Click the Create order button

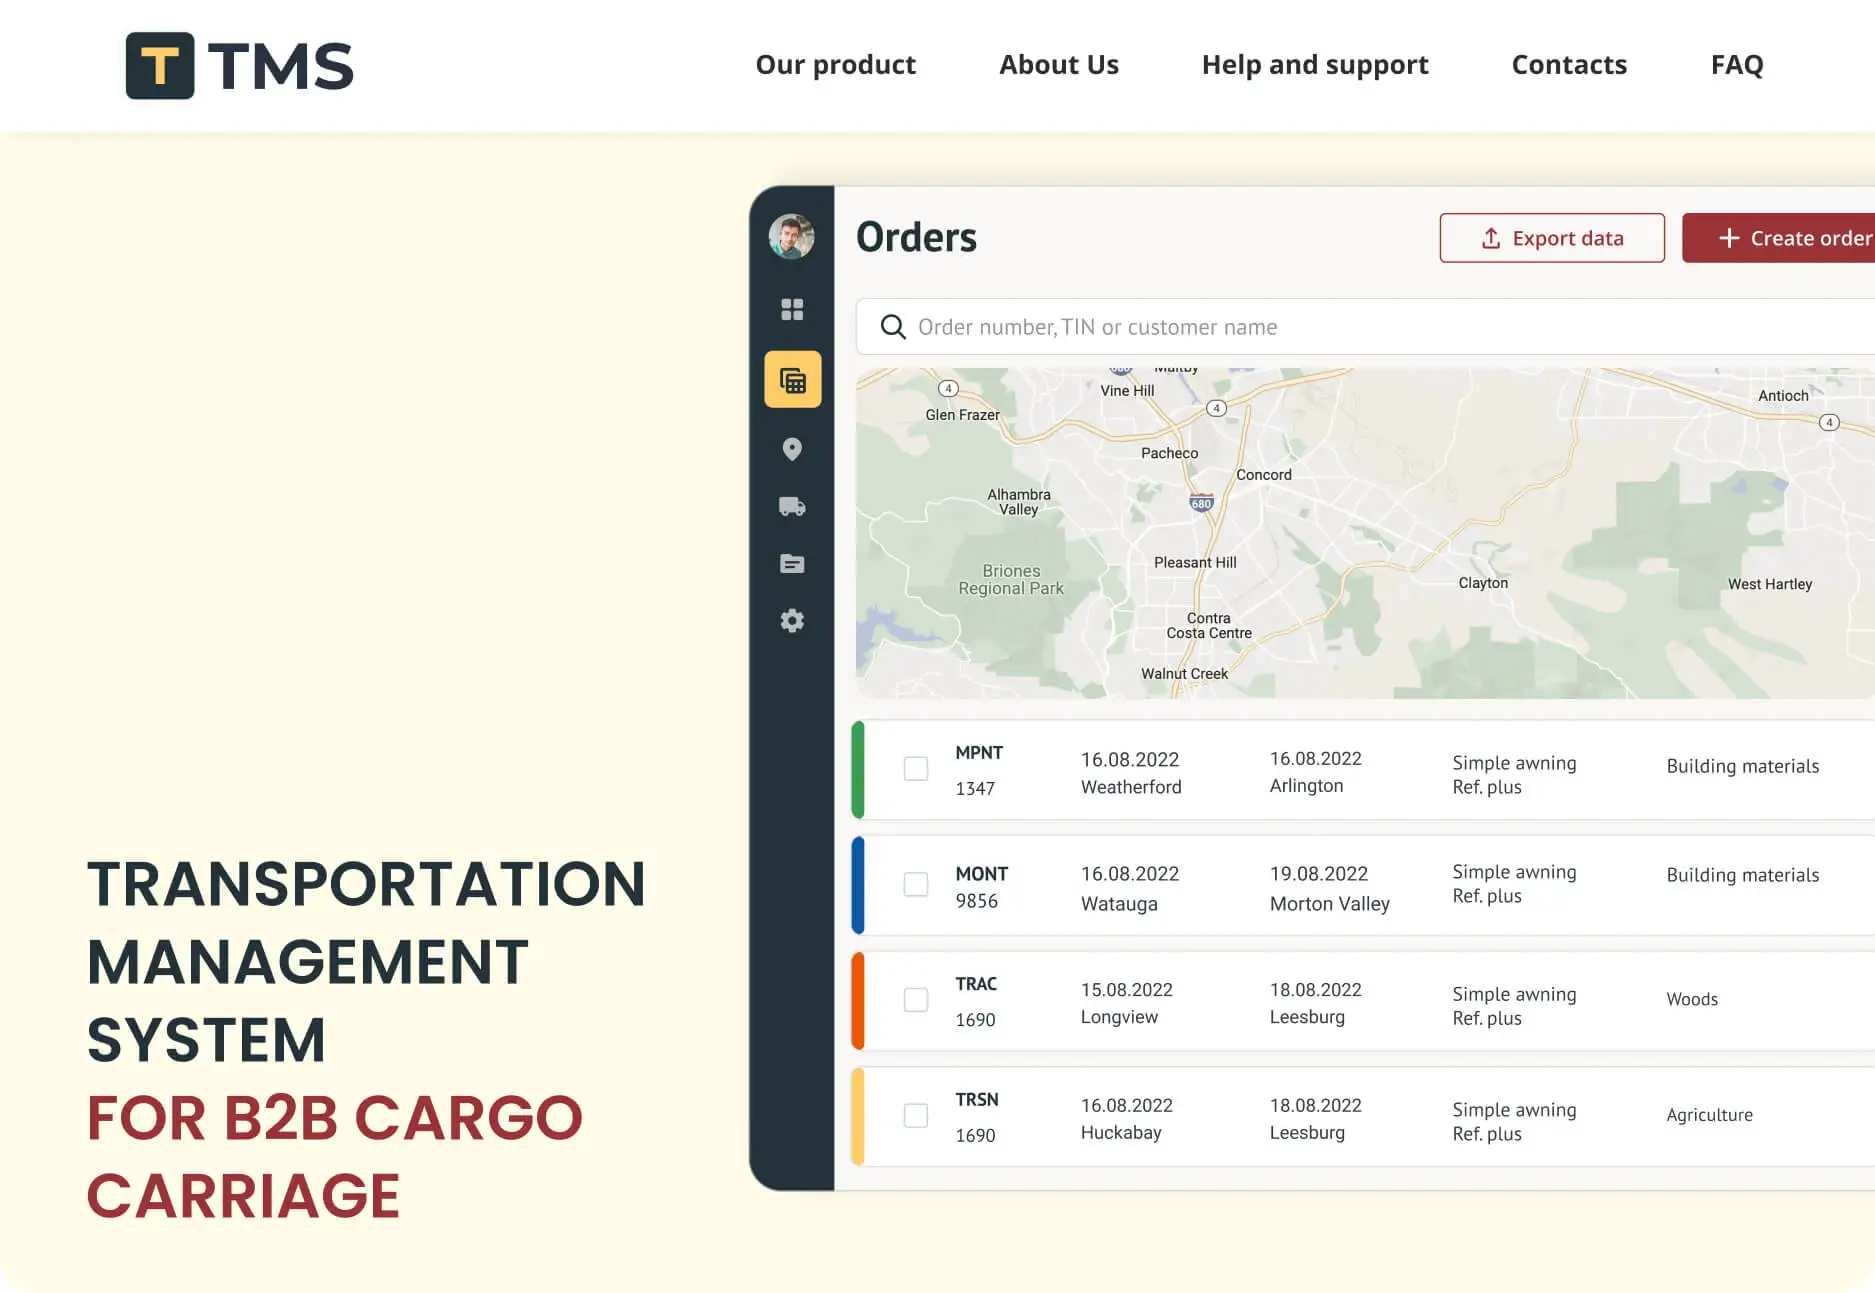1779,238
